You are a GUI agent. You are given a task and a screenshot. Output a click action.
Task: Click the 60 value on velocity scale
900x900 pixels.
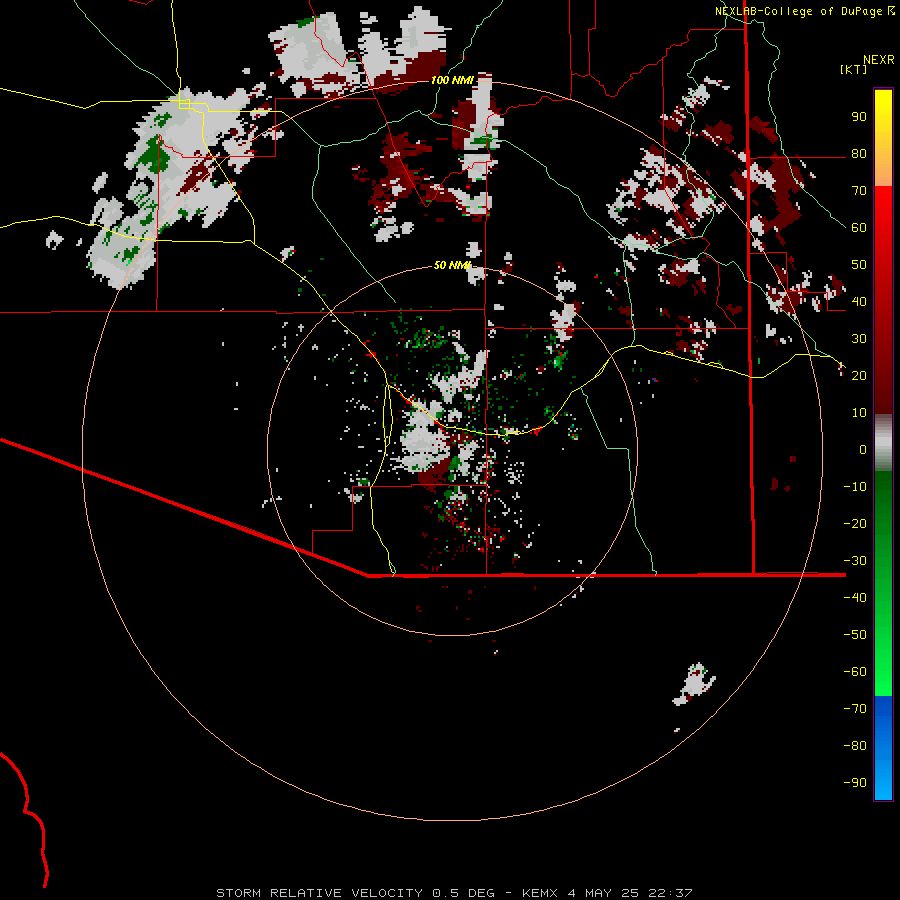point(859,227)
